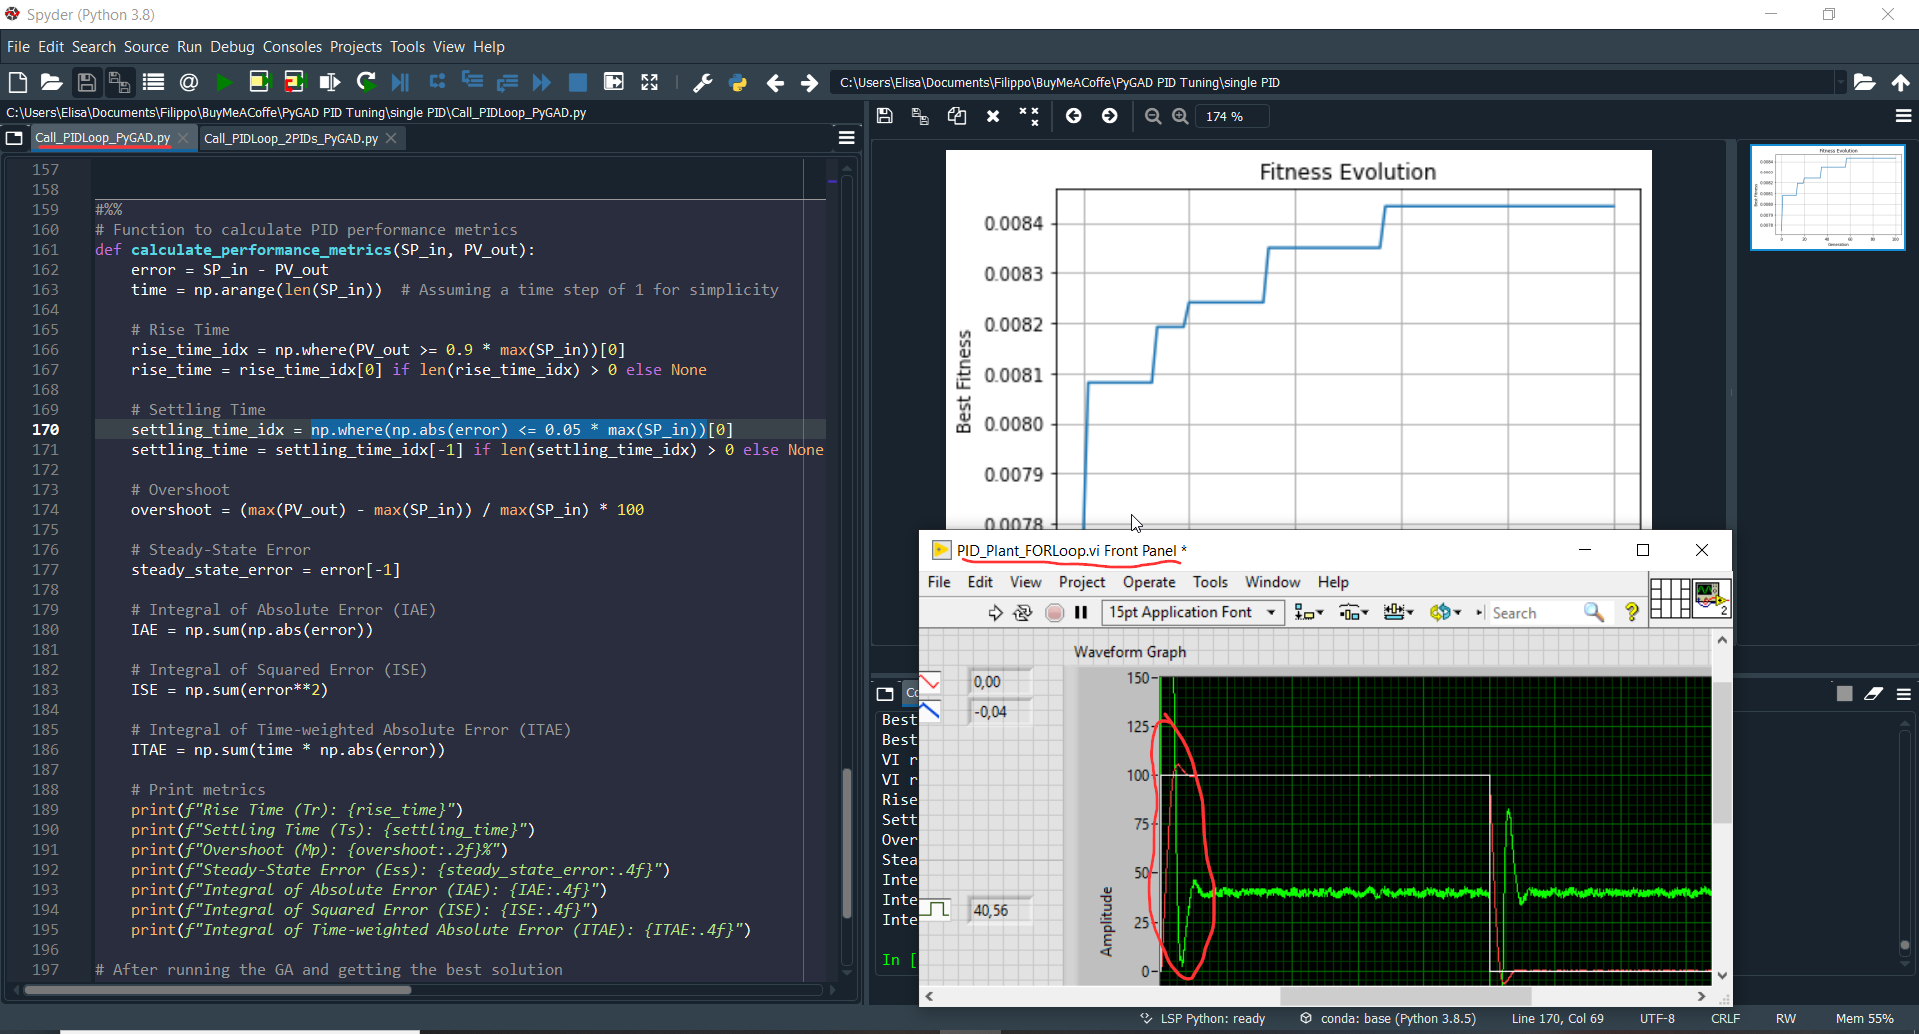Expand the working directory path dropdown
Screen dimensions: 1919x1034
click(x=1839, y=82)
